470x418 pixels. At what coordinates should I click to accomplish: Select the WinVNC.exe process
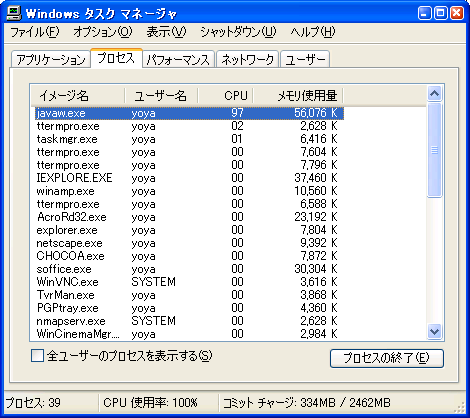[x=189, y=282]
